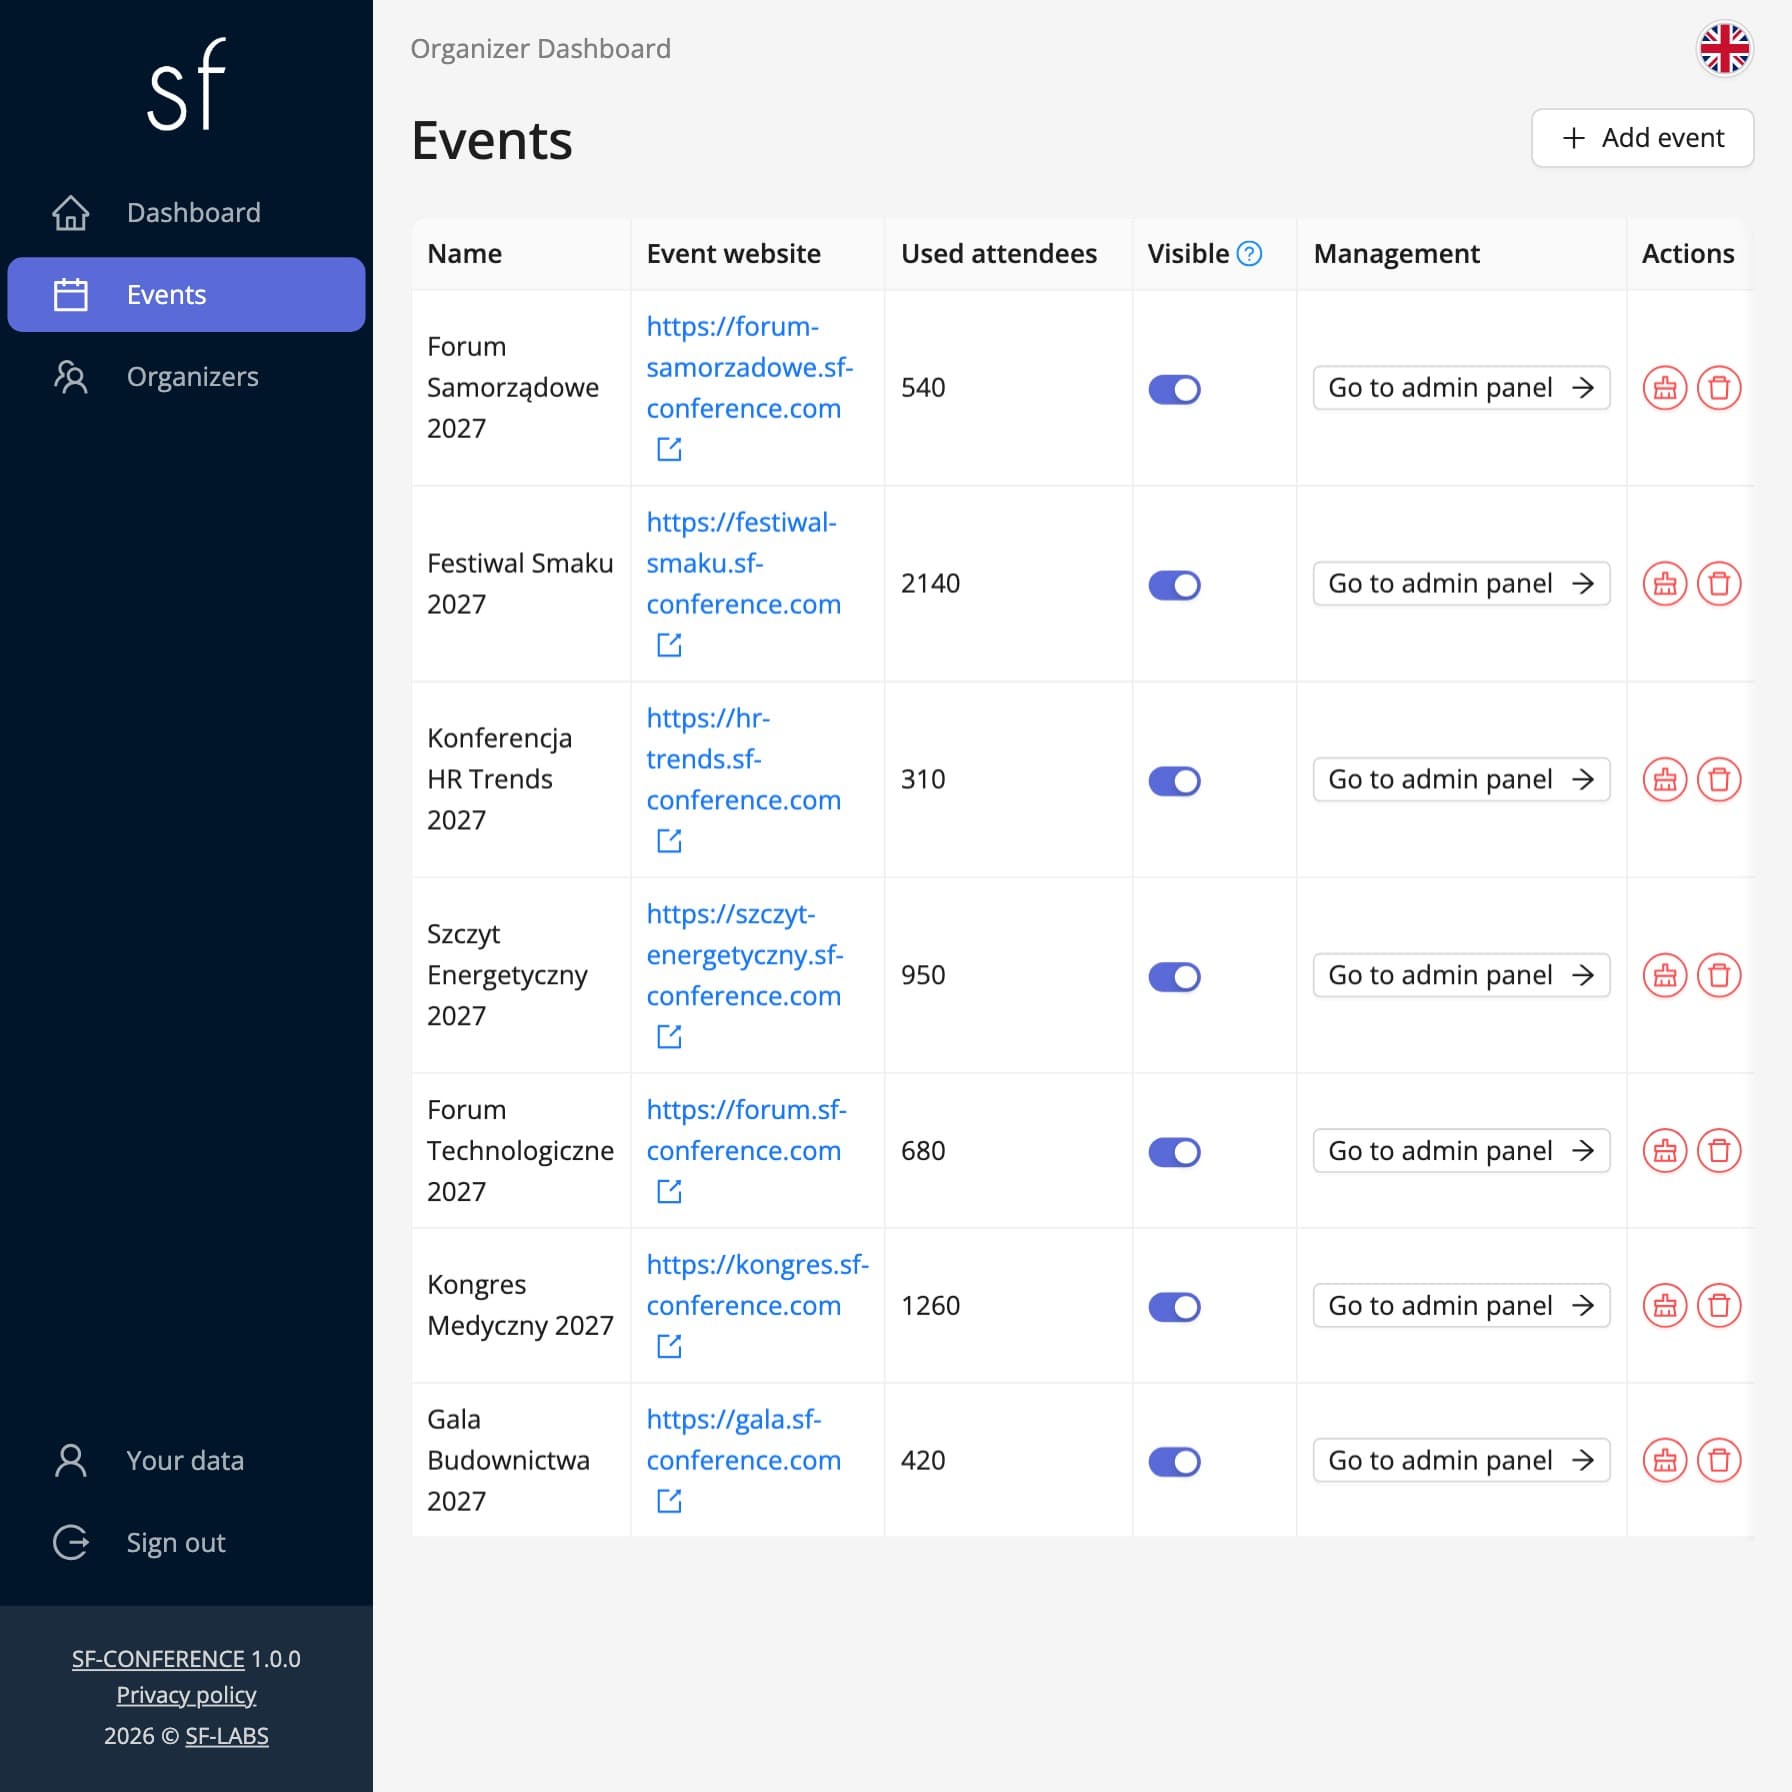Sign out from the sidebar
Screen dimensions: 1792x1792
tap(186, 1543)
